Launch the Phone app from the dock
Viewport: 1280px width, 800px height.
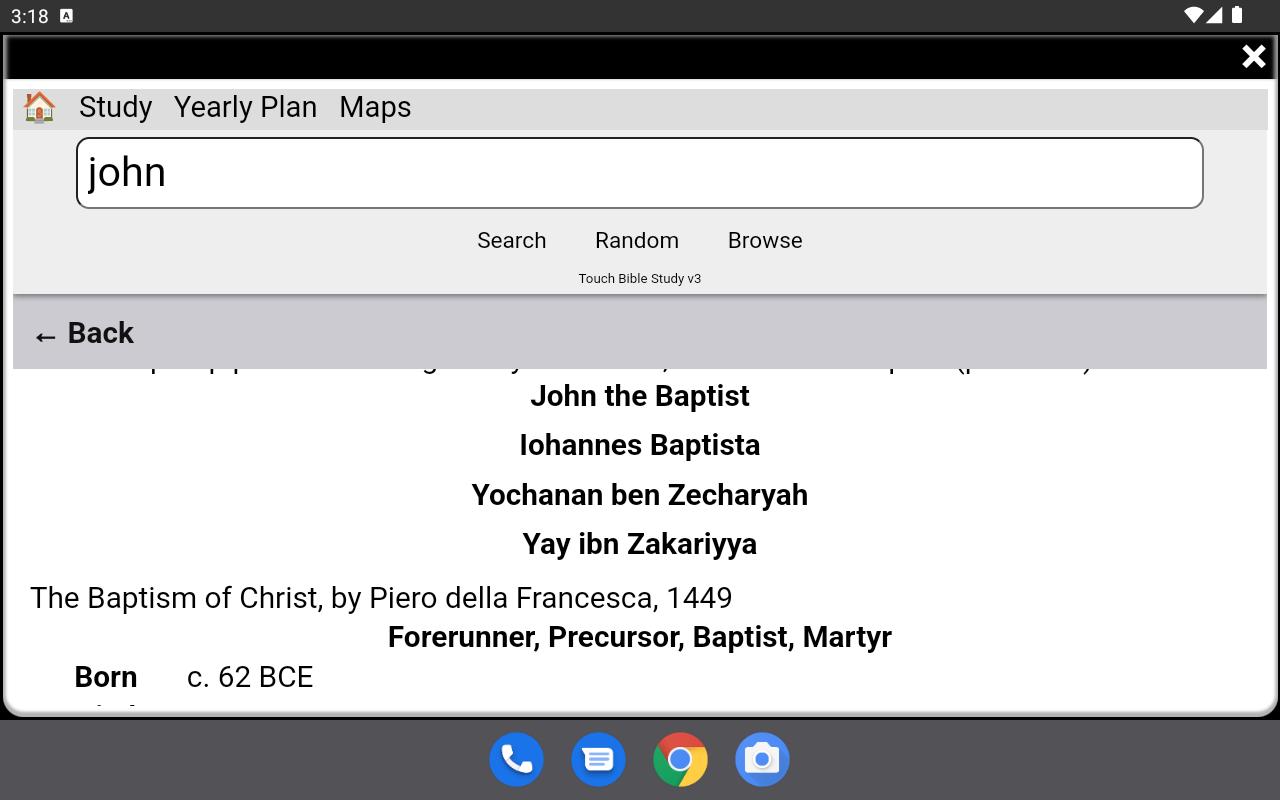click(516, 760)
